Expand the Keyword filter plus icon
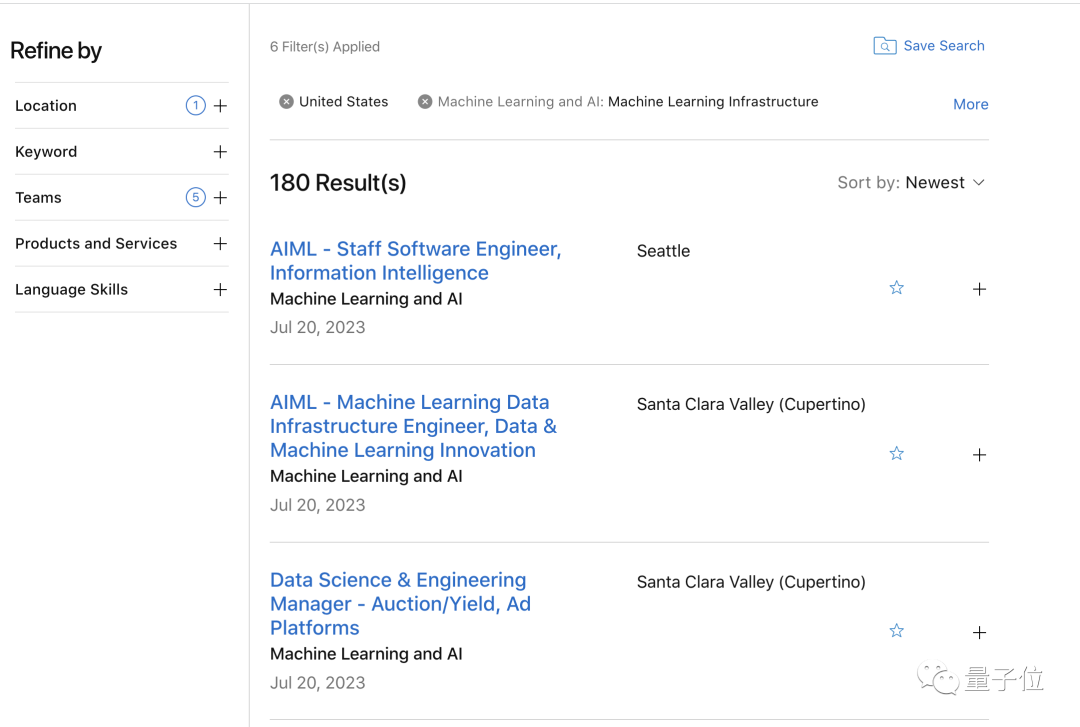 click(220, 152)
